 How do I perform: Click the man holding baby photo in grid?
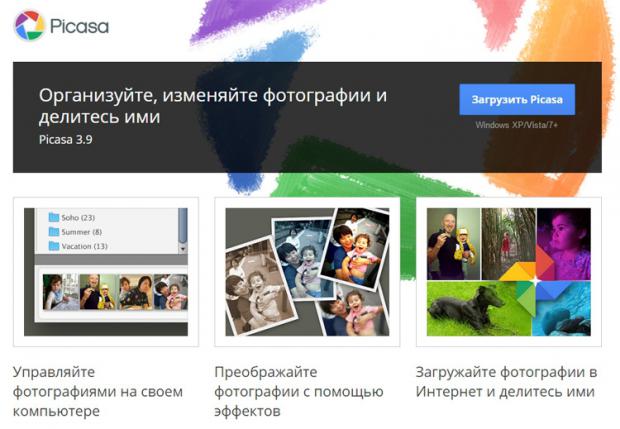click(x=454, y=244)
